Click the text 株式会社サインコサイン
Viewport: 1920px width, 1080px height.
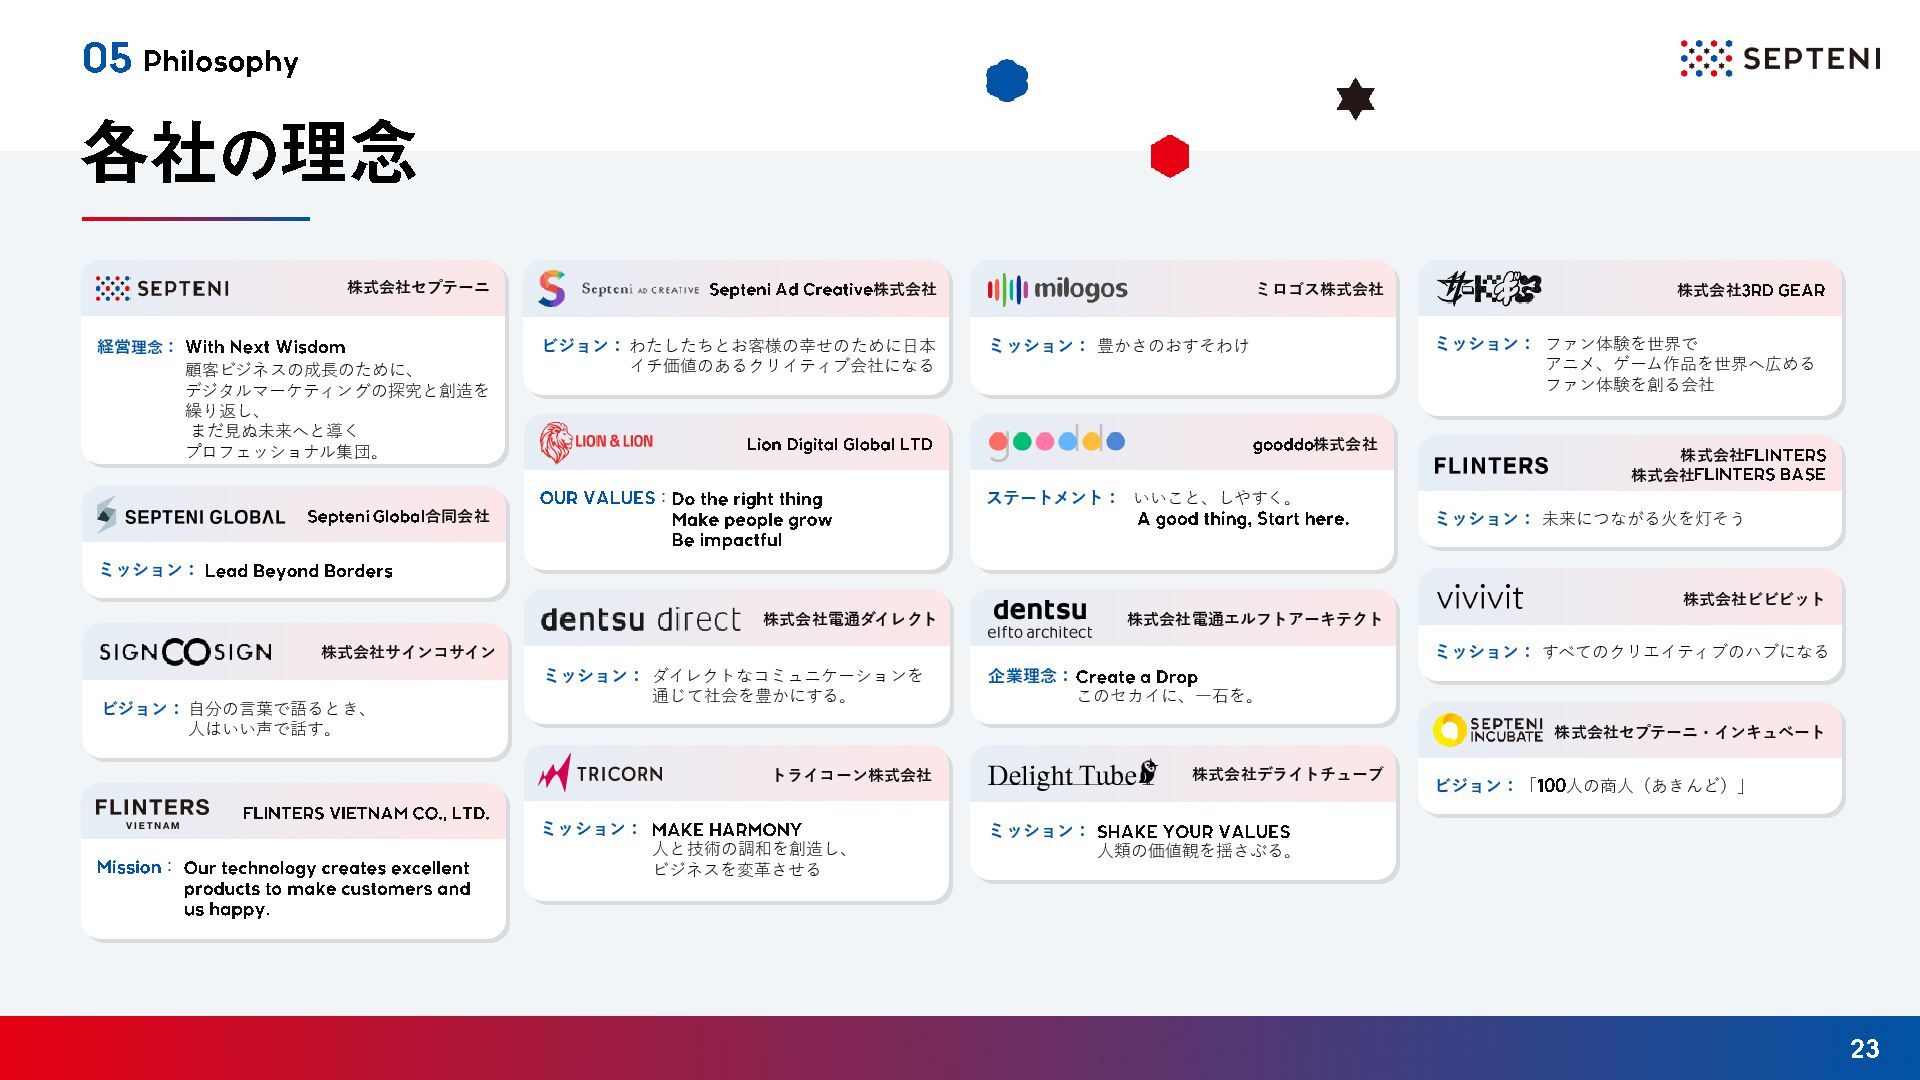[x=408, y=652]
